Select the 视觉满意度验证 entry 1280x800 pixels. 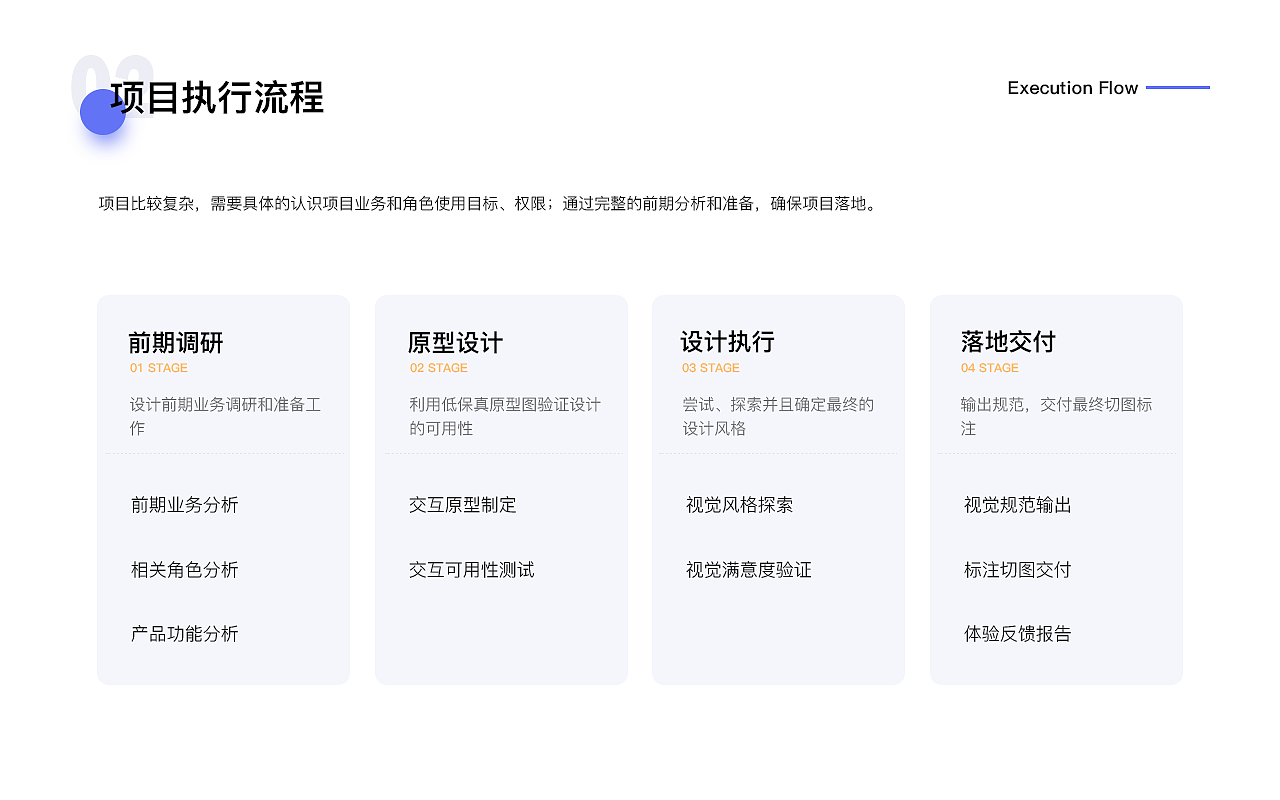[x=747, y=569]
